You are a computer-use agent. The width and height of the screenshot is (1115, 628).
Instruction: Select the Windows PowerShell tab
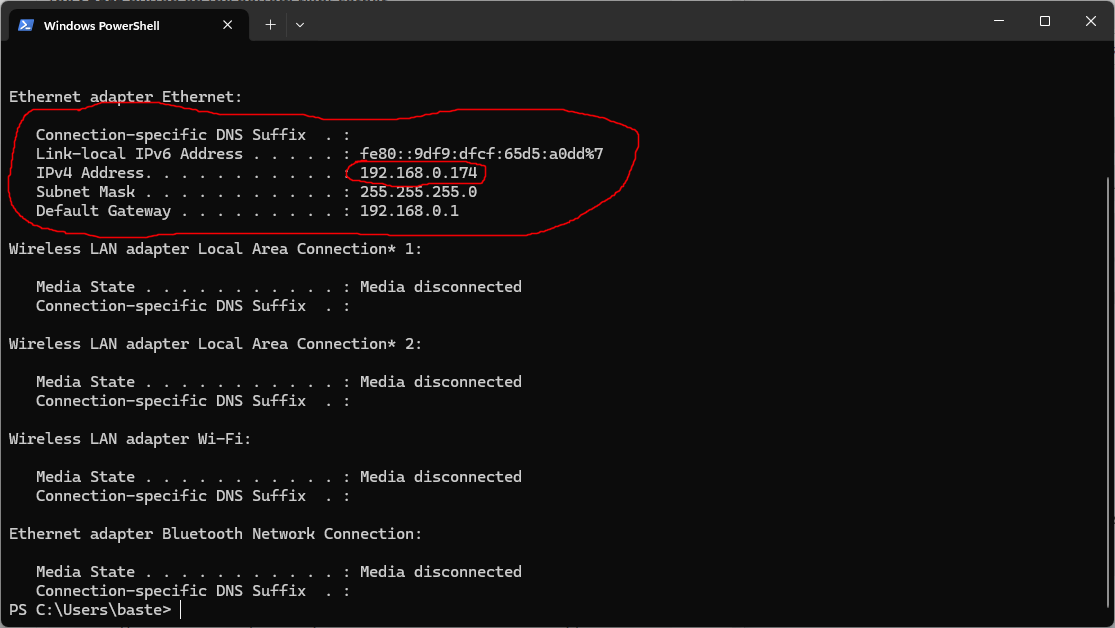[x=110, y=25]
